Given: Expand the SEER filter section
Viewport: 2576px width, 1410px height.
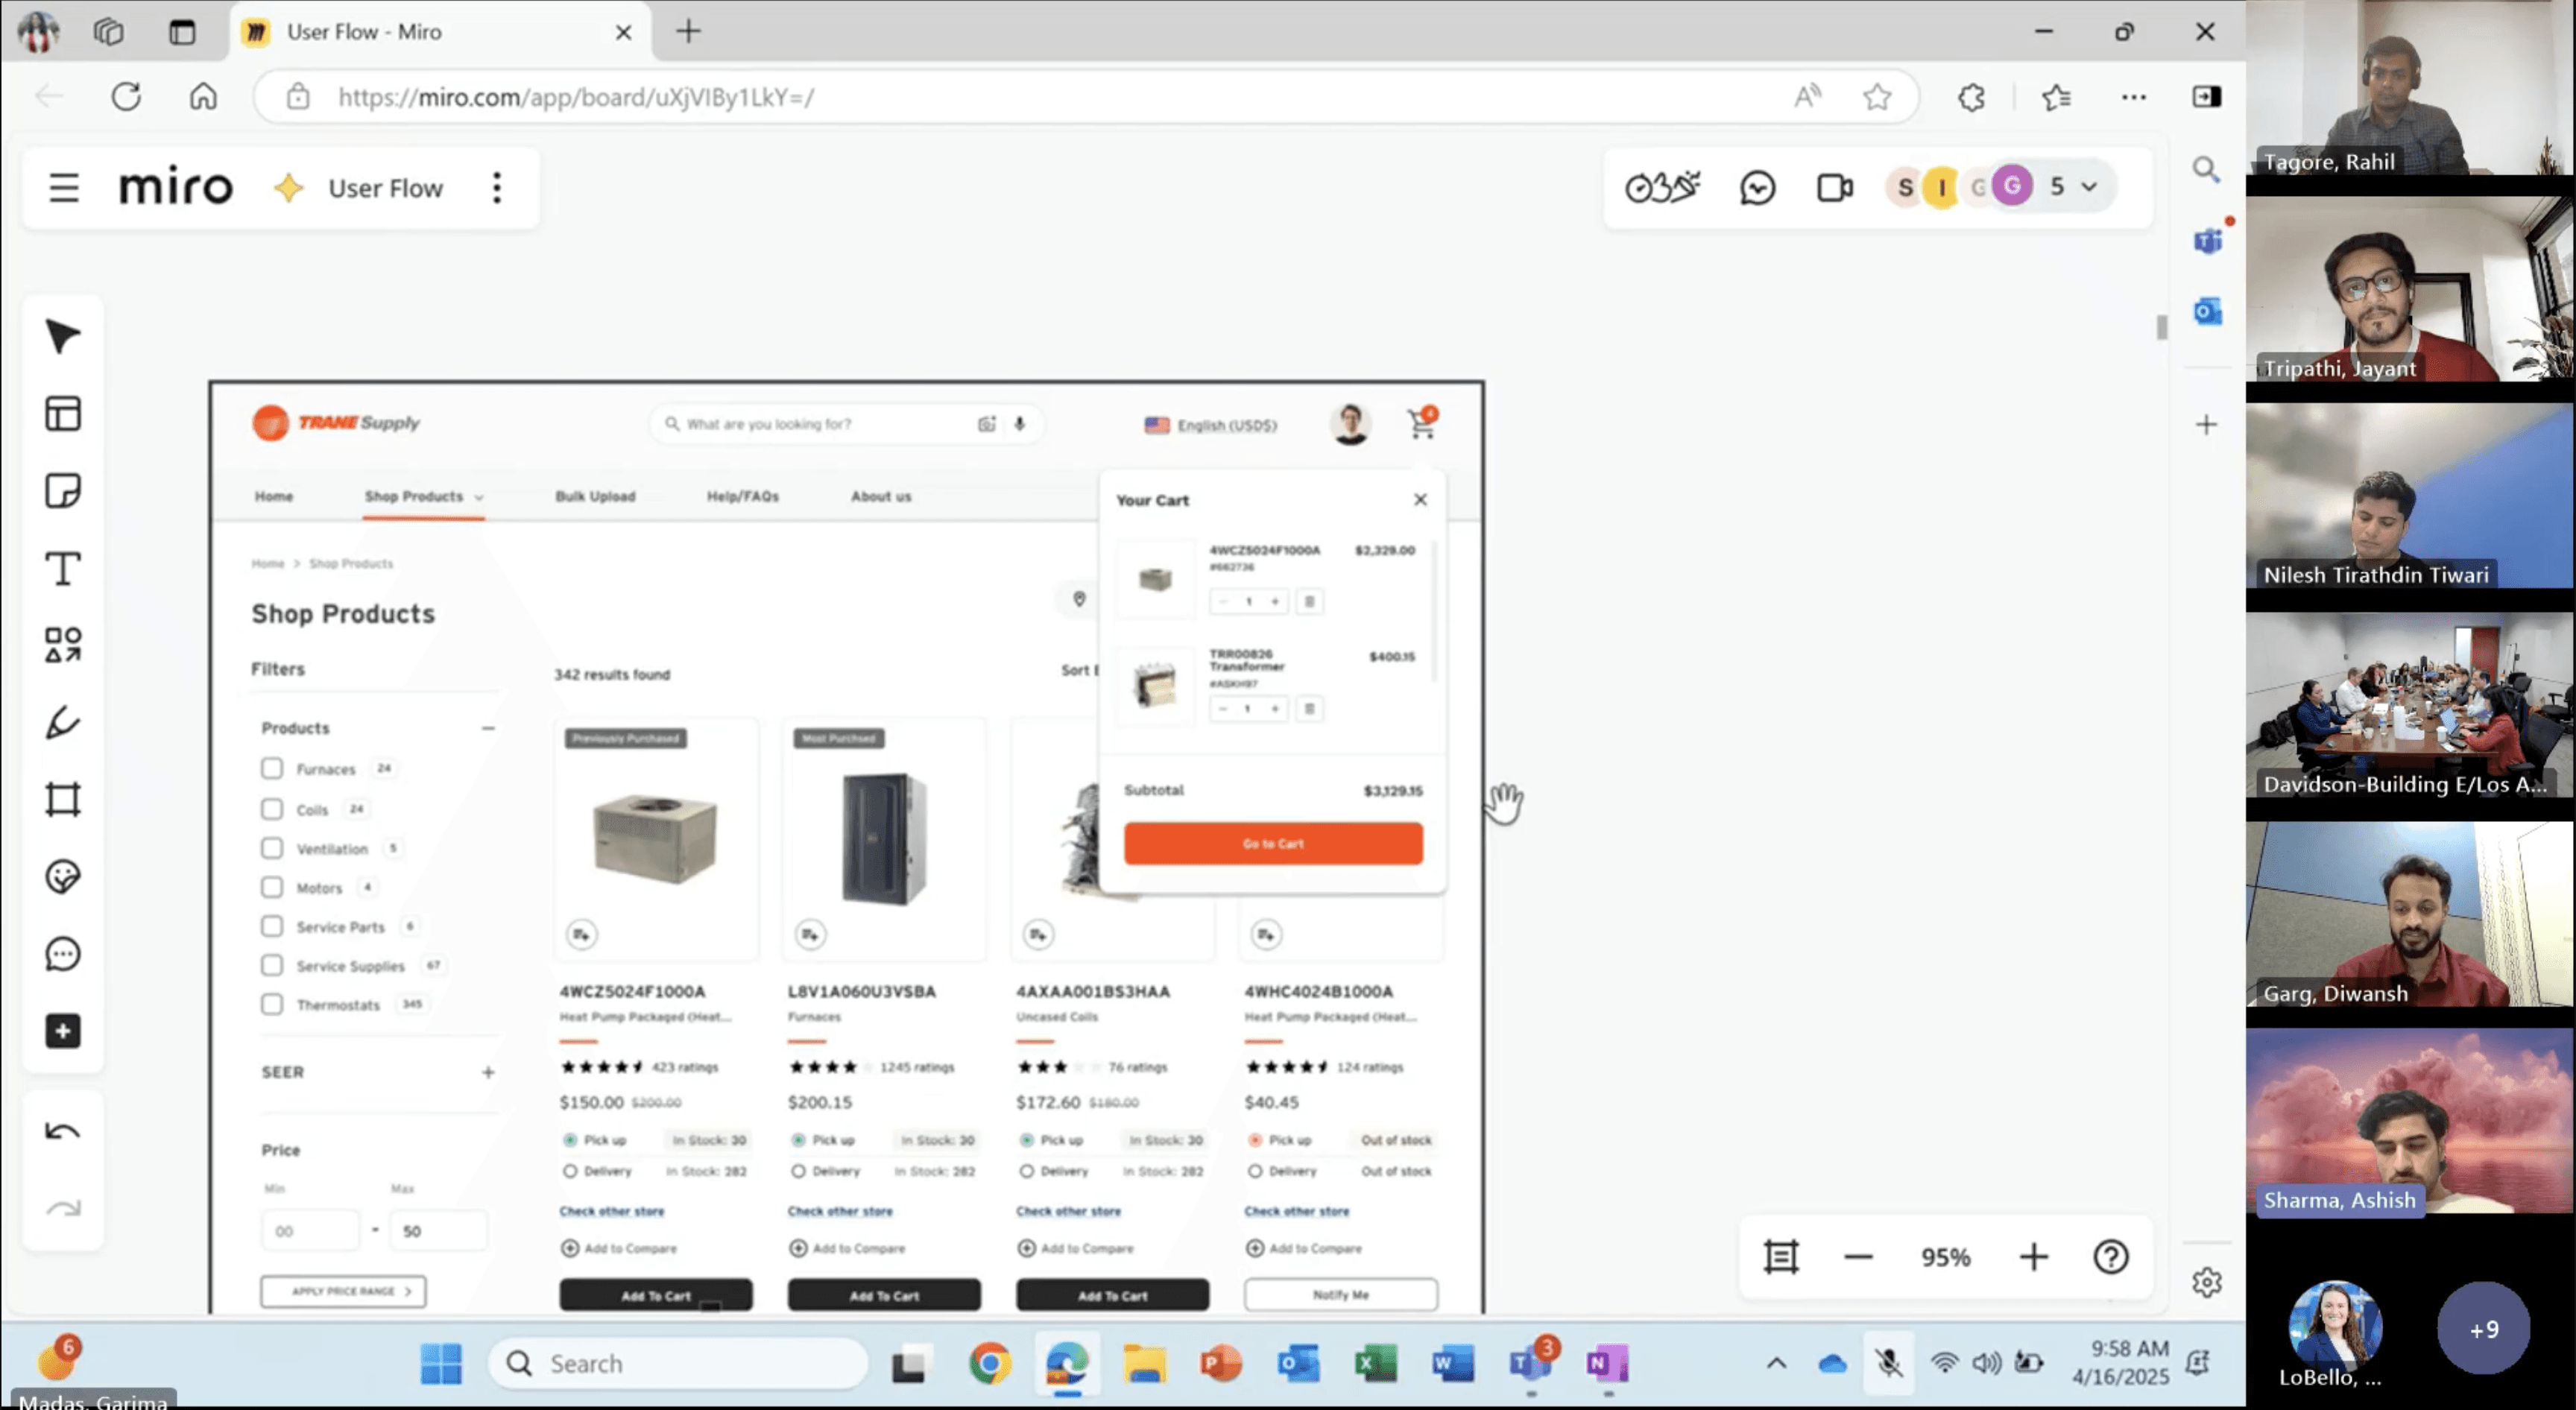Looking at the screenshot, I should click(487, 1072).
